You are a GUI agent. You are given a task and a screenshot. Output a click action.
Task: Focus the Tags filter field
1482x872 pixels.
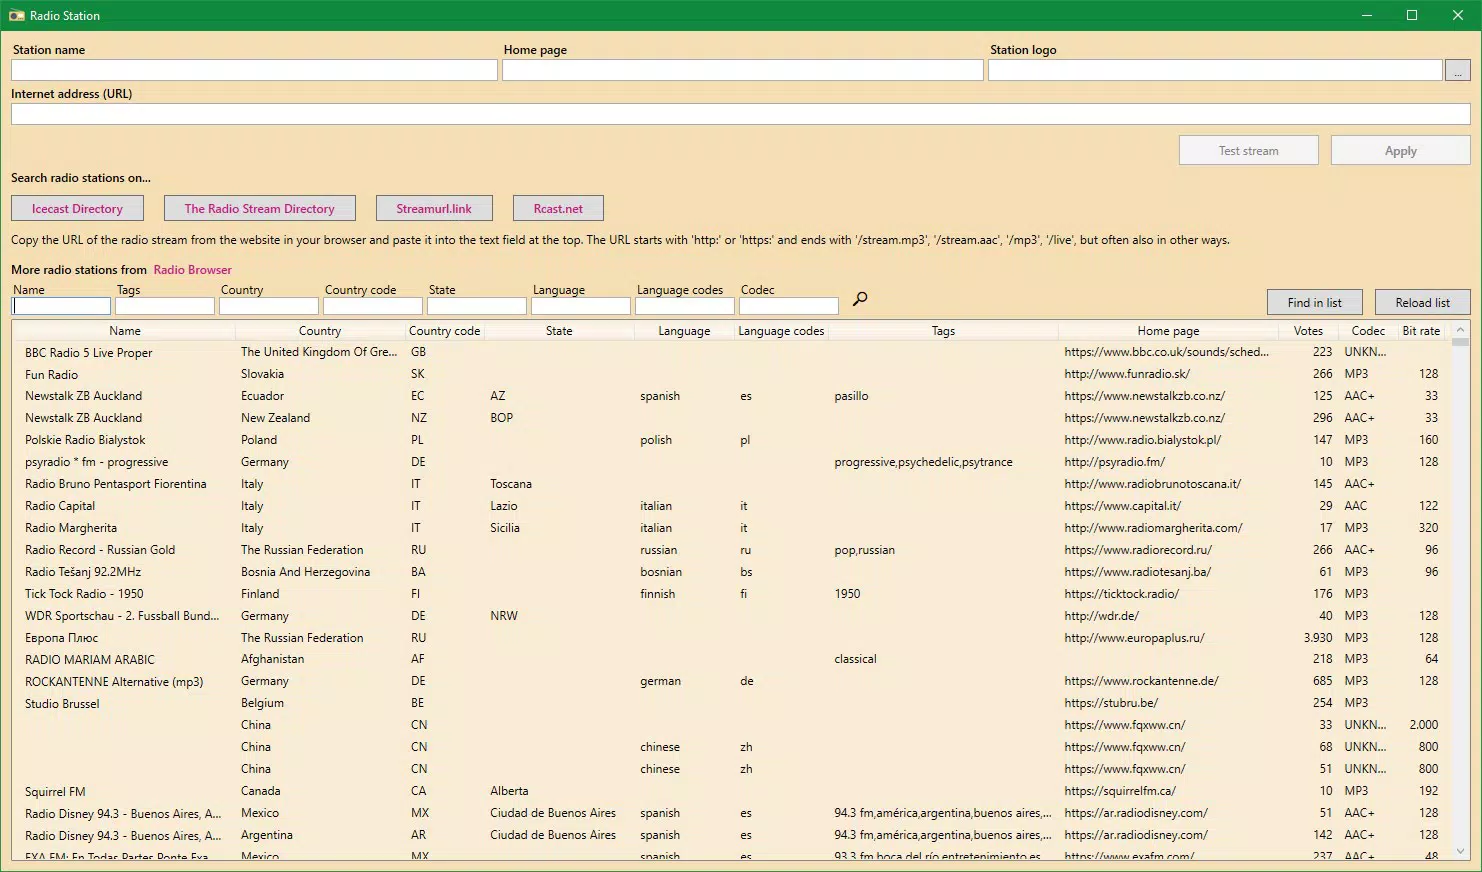(x=165, y=306)
